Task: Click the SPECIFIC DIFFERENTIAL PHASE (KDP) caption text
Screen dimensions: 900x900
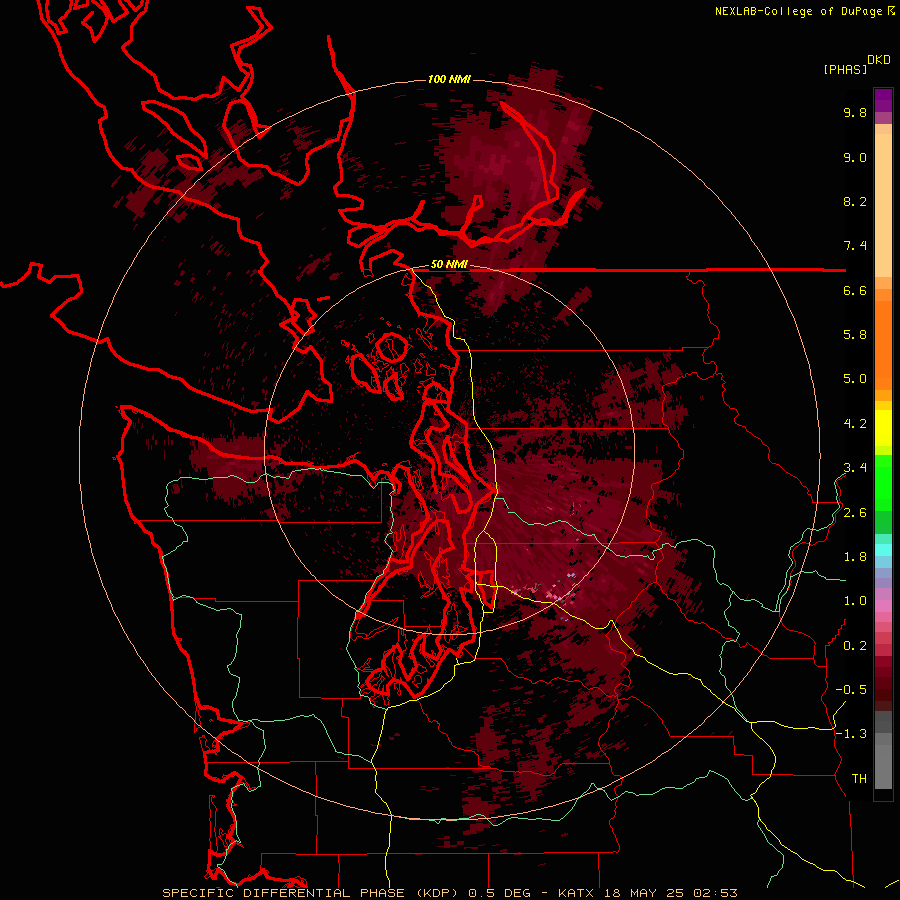Action: point(311,893)
